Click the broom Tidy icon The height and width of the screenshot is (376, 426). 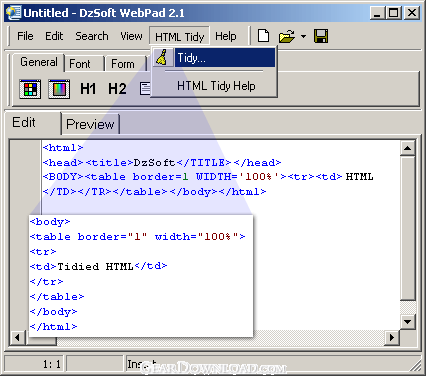click(x=162, y=57)
